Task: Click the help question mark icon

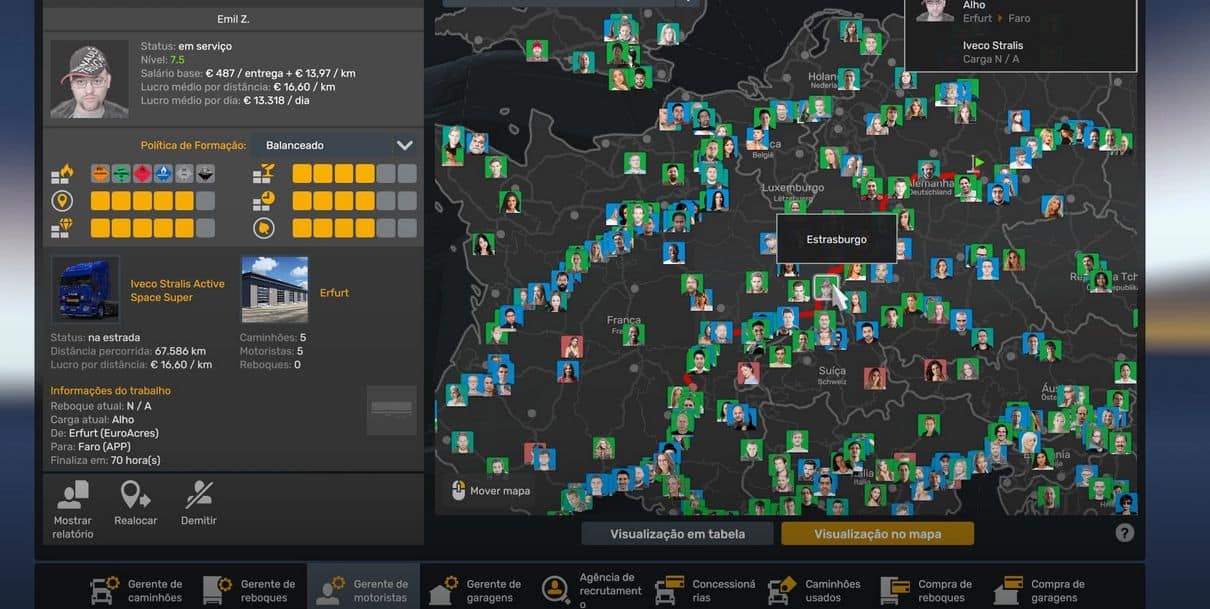Action: click(x=1125, y=533)
